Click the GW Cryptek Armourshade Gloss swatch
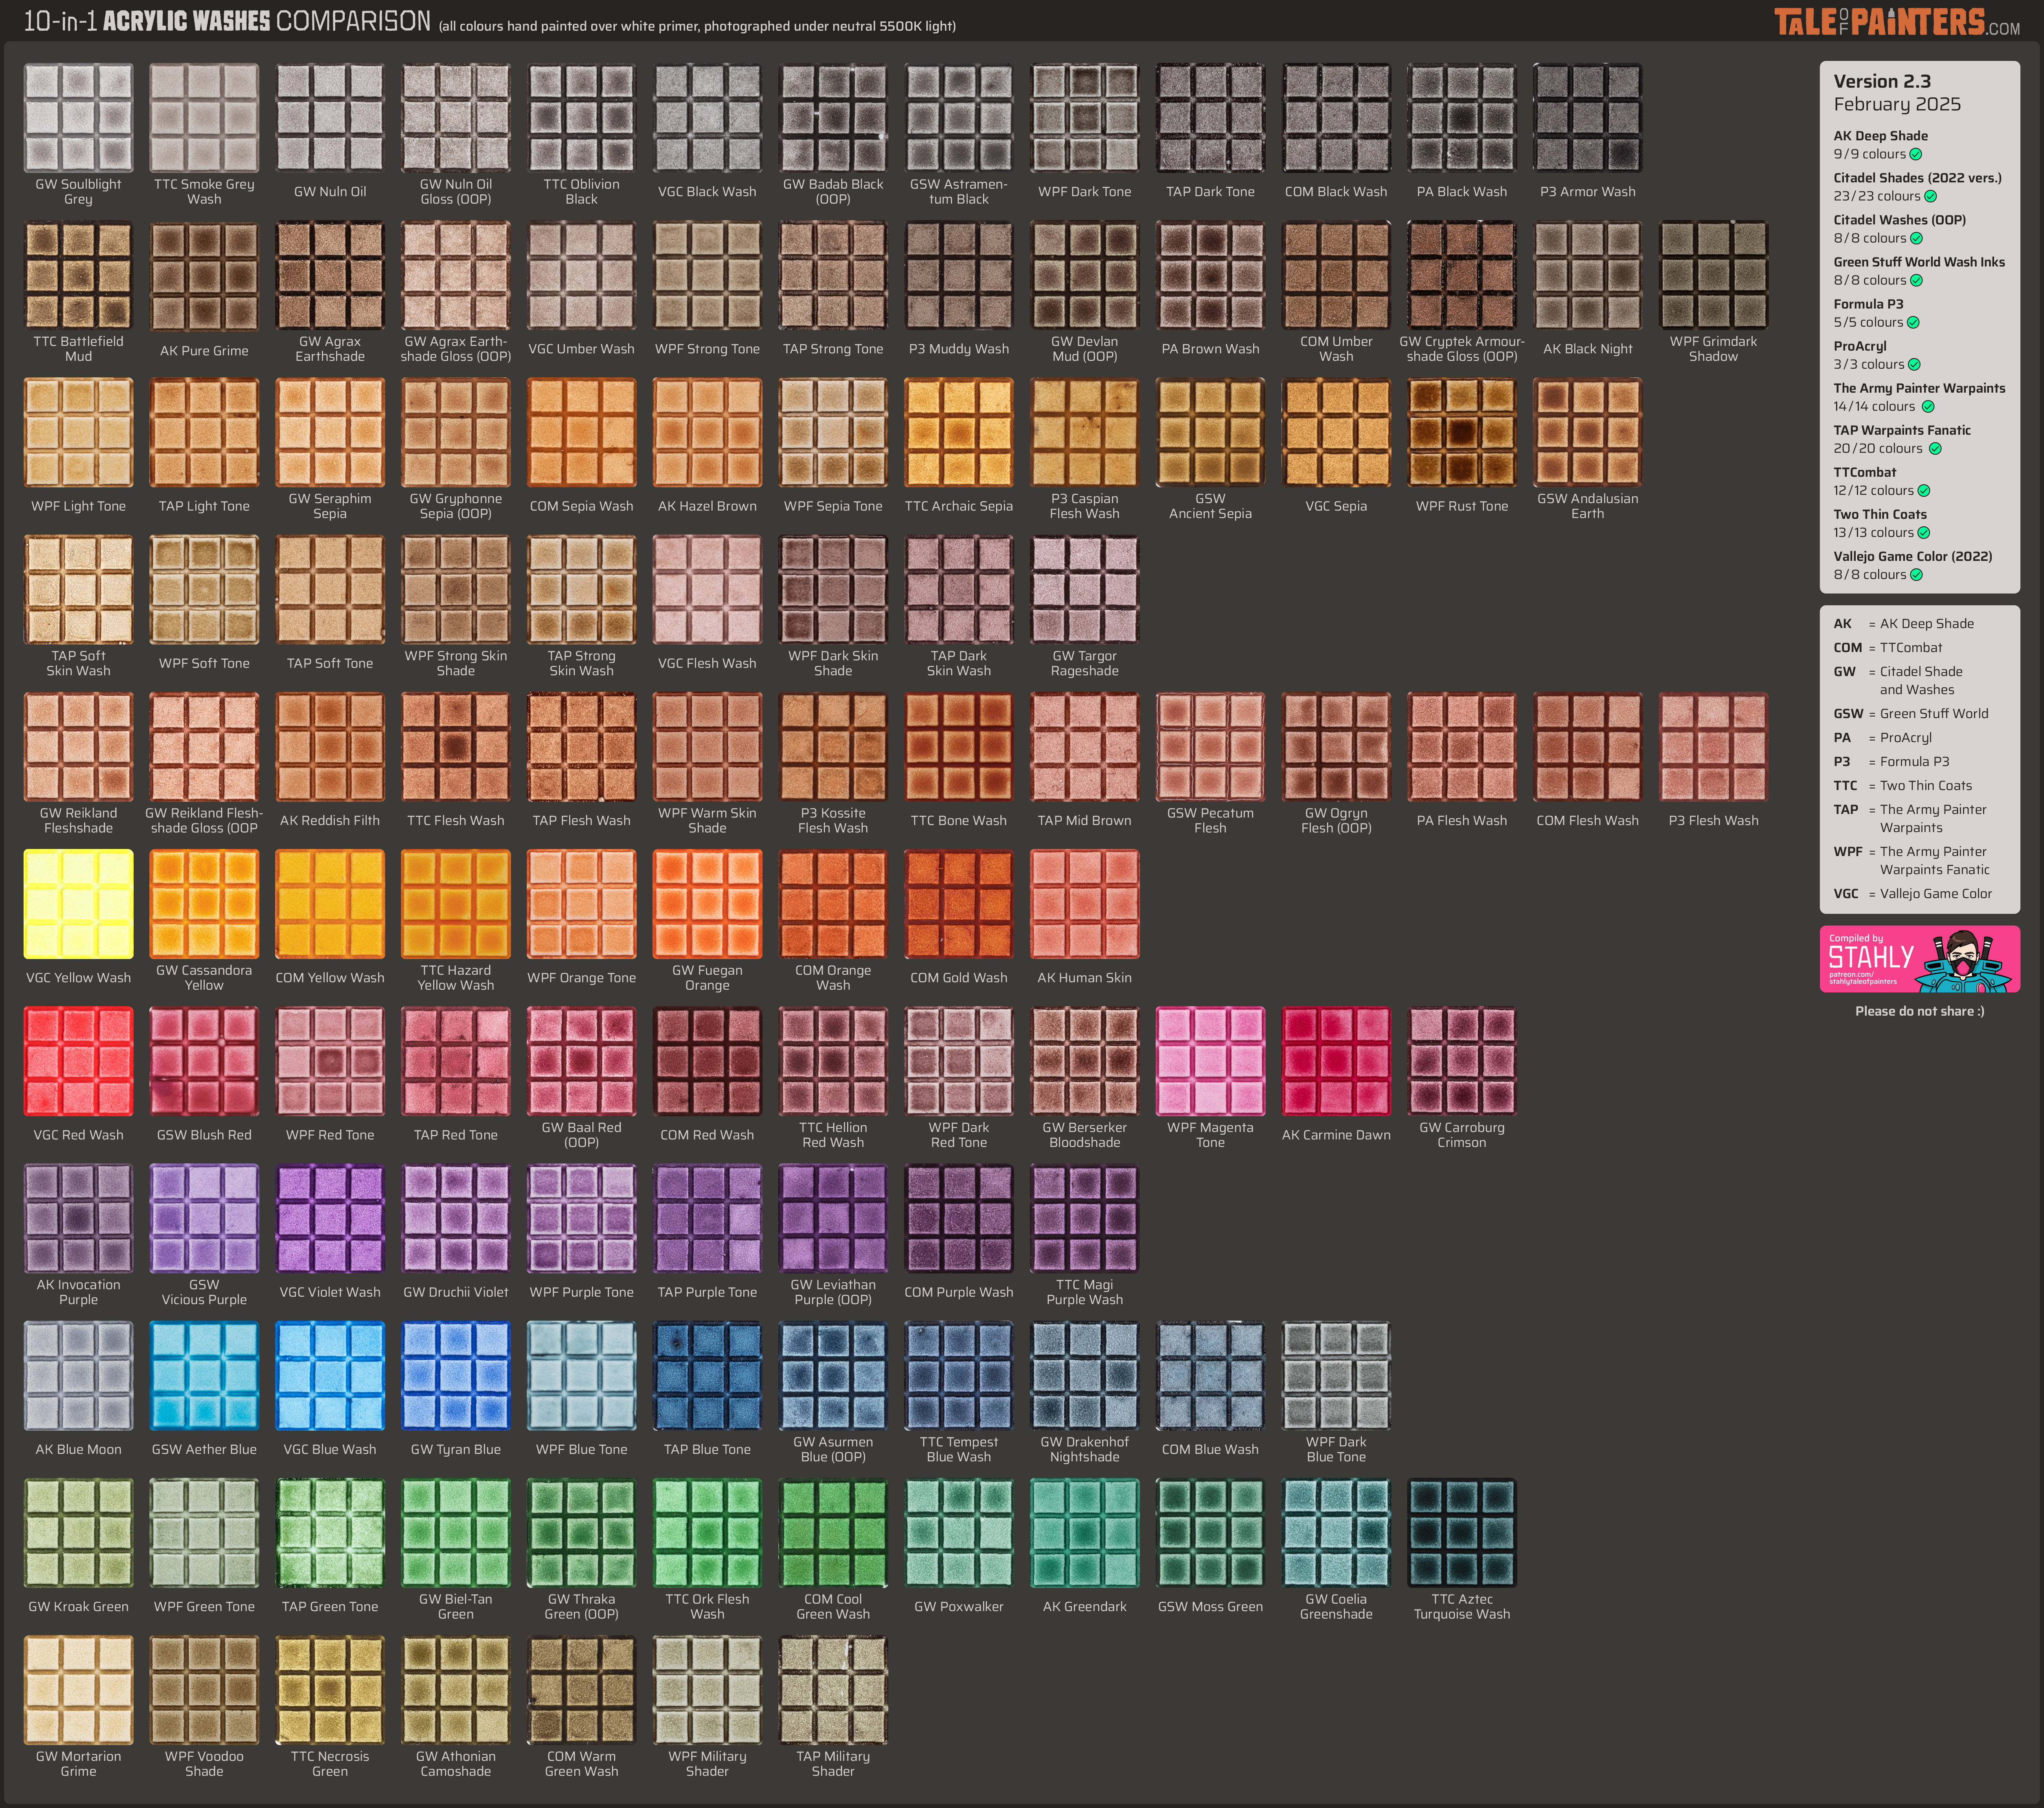 [1462, 275]
